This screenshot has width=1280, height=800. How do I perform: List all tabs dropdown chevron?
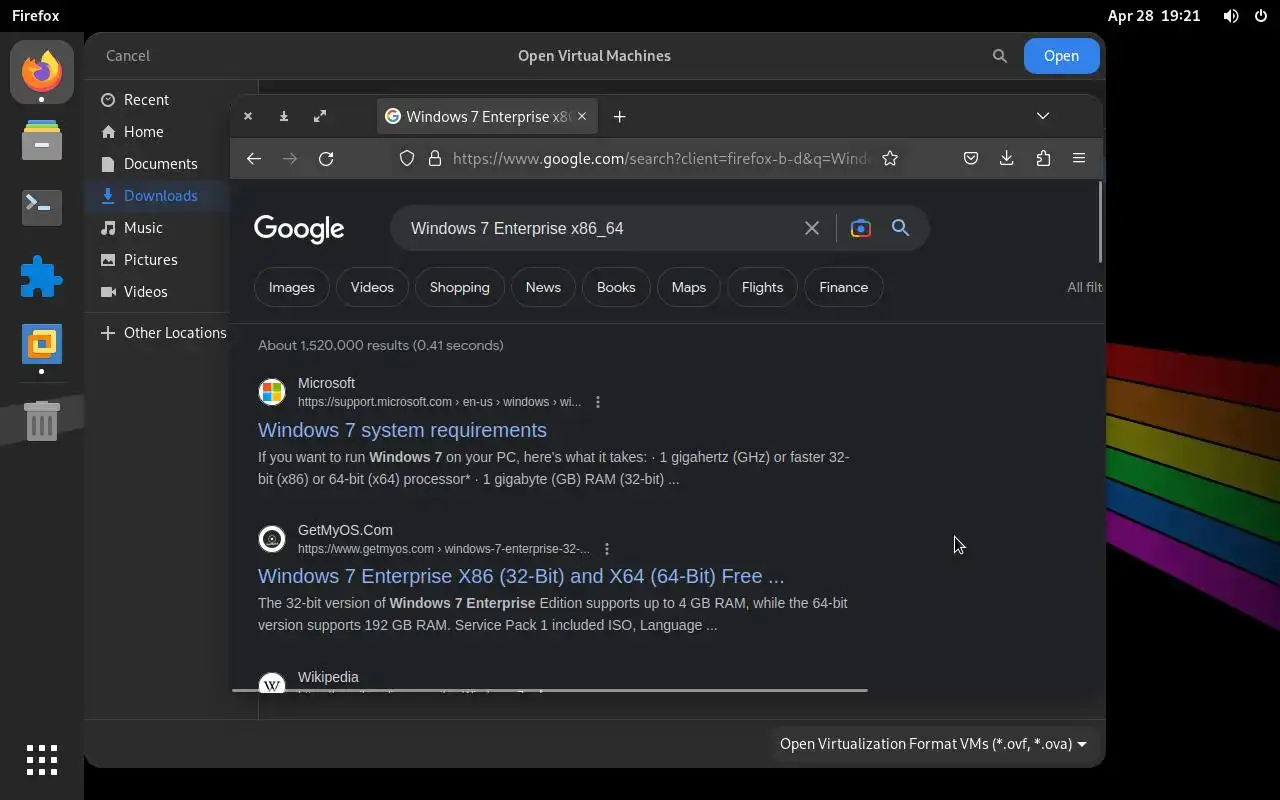coord(1043,116)
